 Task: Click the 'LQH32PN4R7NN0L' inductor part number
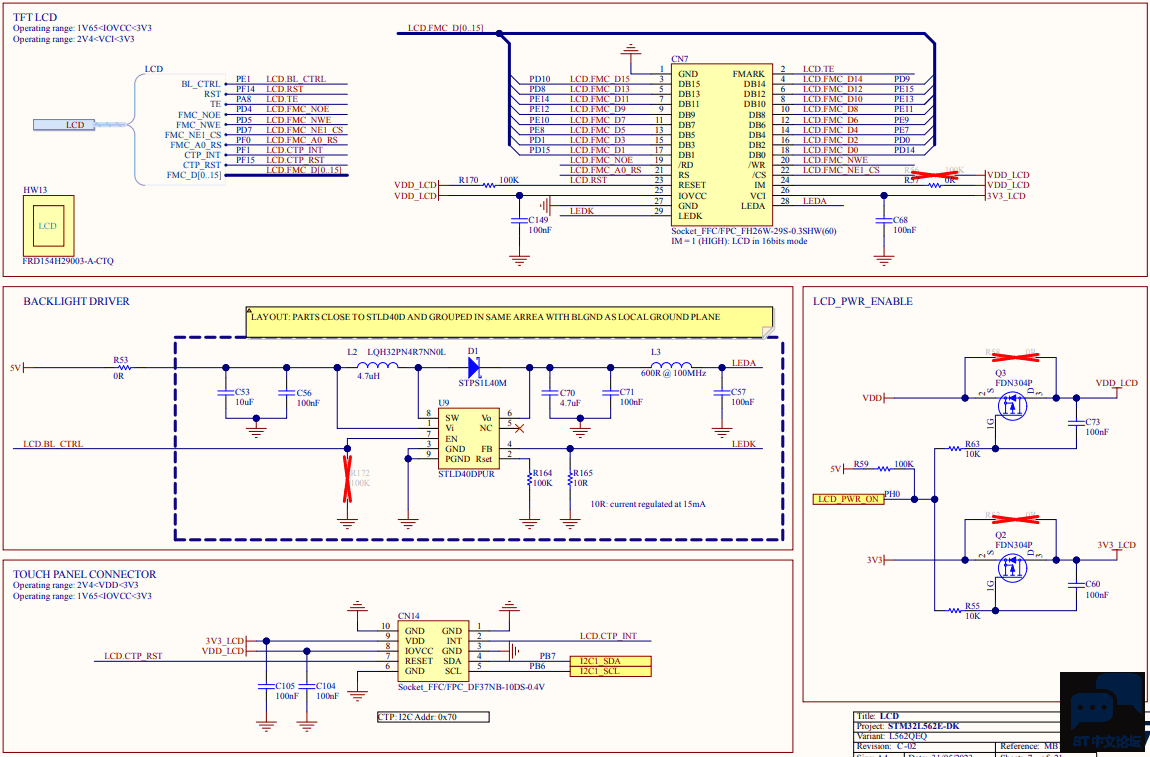click(x=406, y=352)
